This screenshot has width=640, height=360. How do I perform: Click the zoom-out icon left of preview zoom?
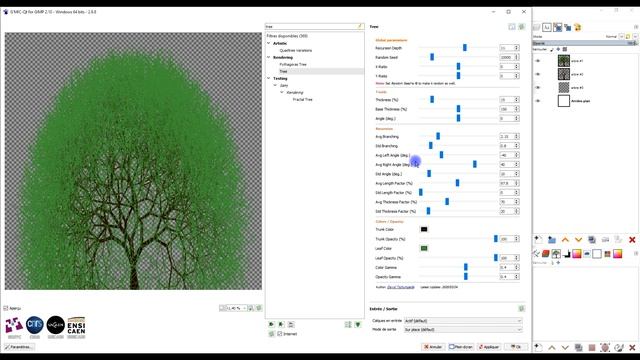[x=222, y=308]
